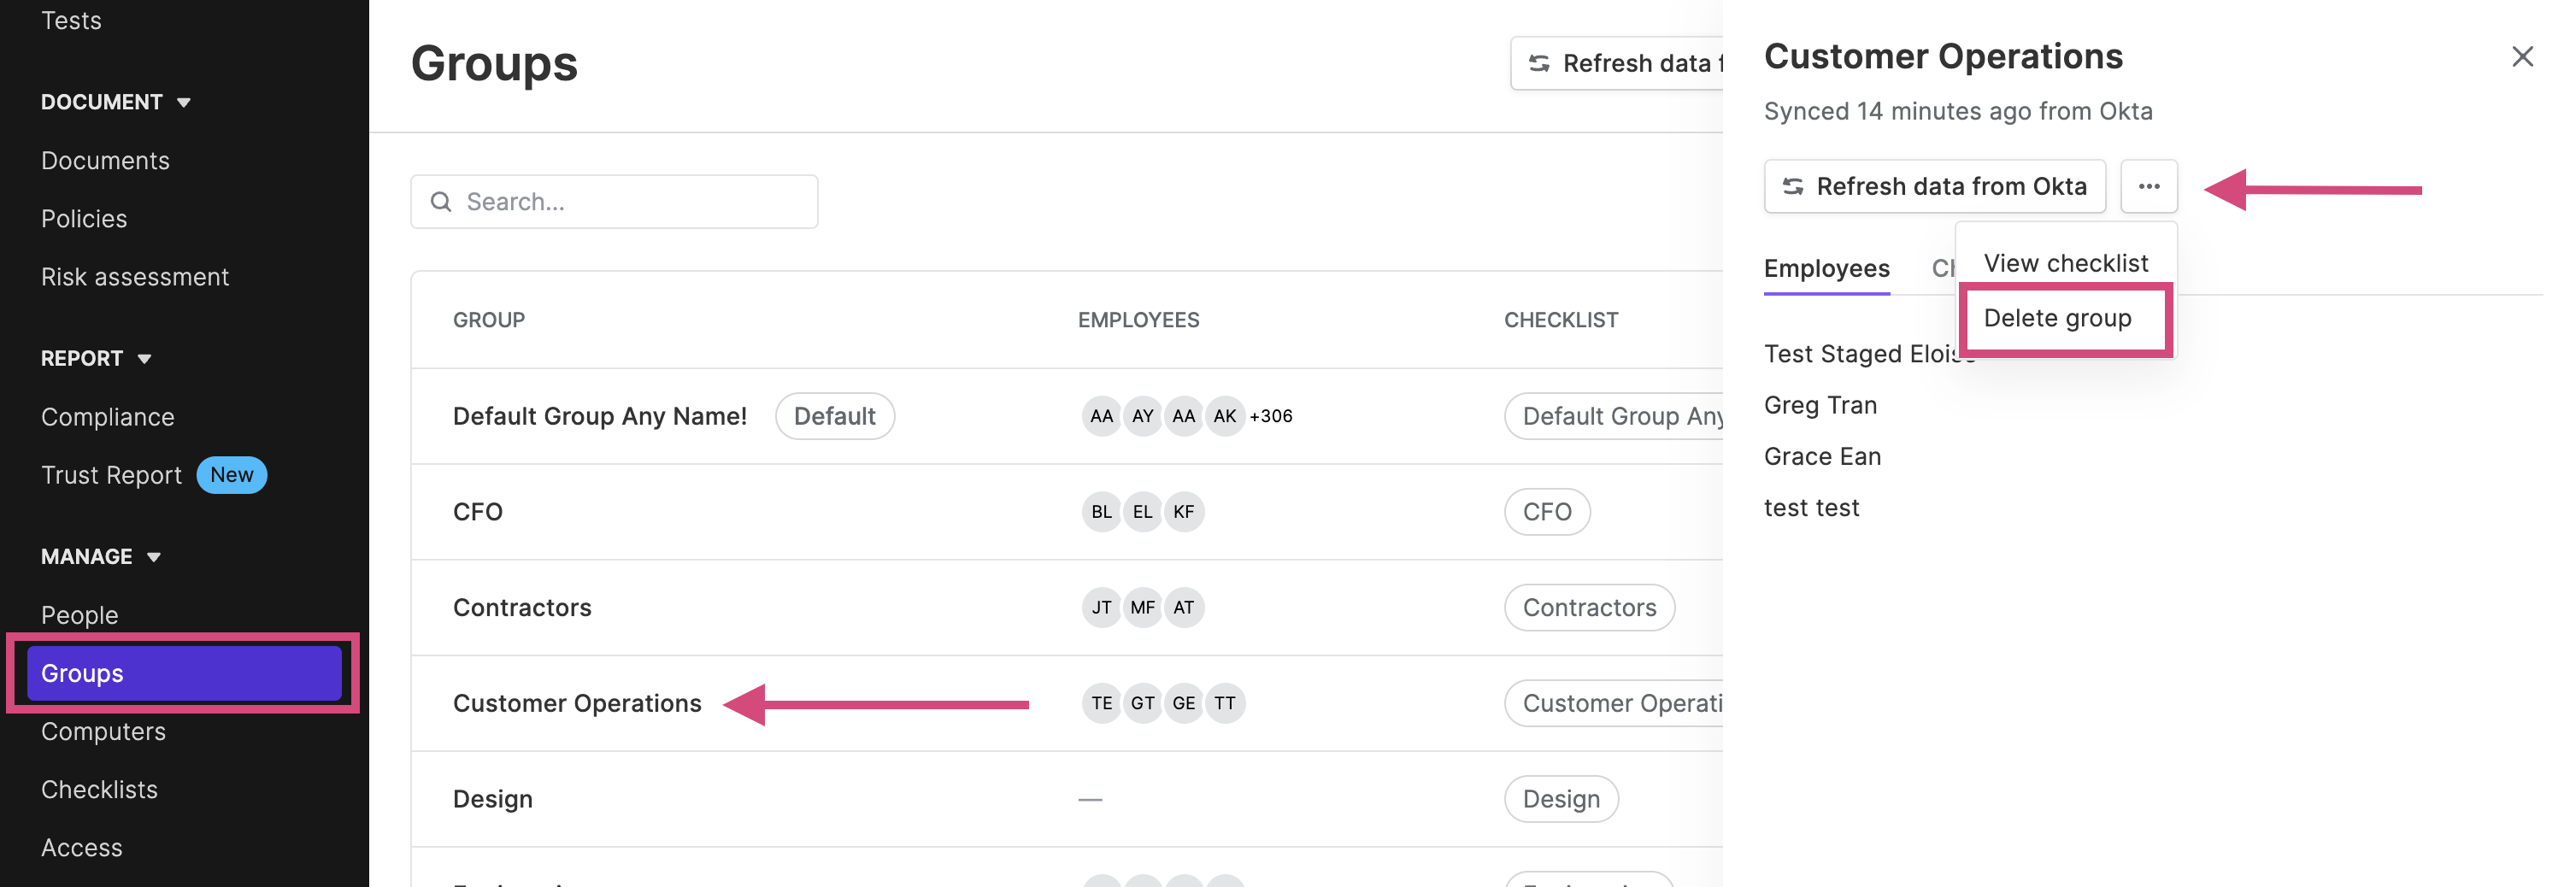This screenshot has height=887, width=2576.
Task: Click the EL avatar in CFO row
Action: pyautogui.click(x=1142, y=512)
